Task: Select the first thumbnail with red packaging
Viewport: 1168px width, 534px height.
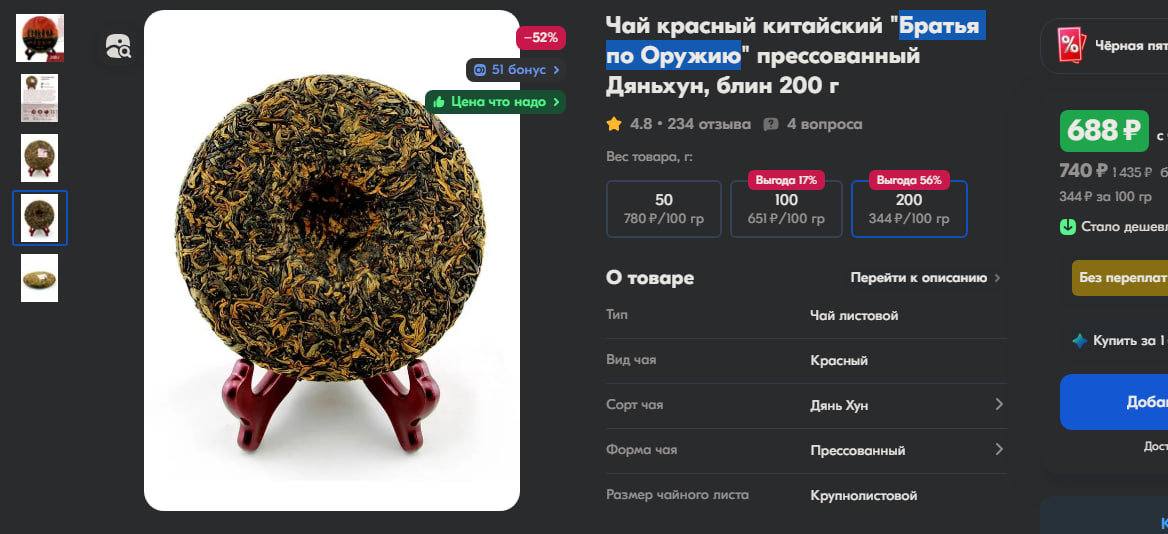Action: click(x=39, y=38)
